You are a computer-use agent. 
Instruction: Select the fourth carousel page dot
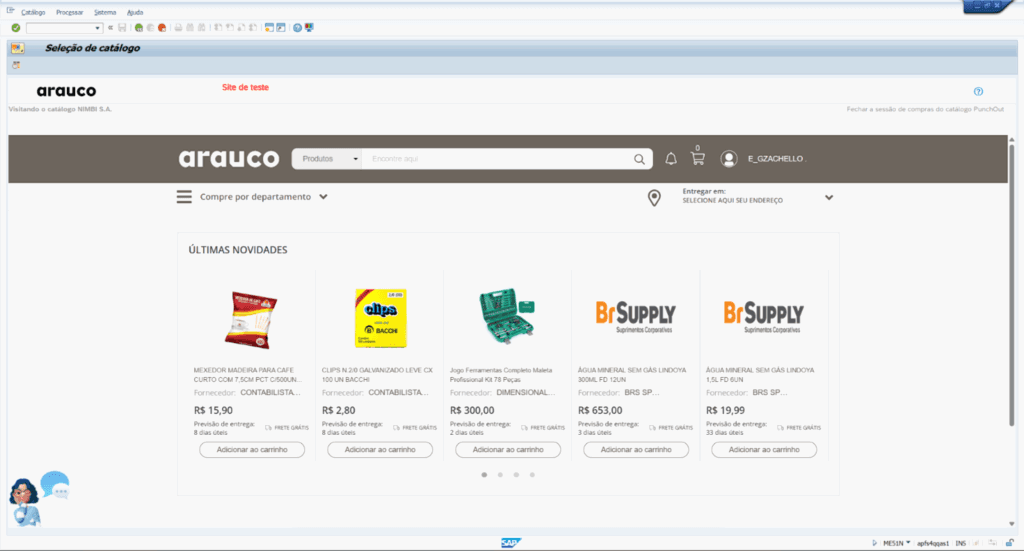532,475
